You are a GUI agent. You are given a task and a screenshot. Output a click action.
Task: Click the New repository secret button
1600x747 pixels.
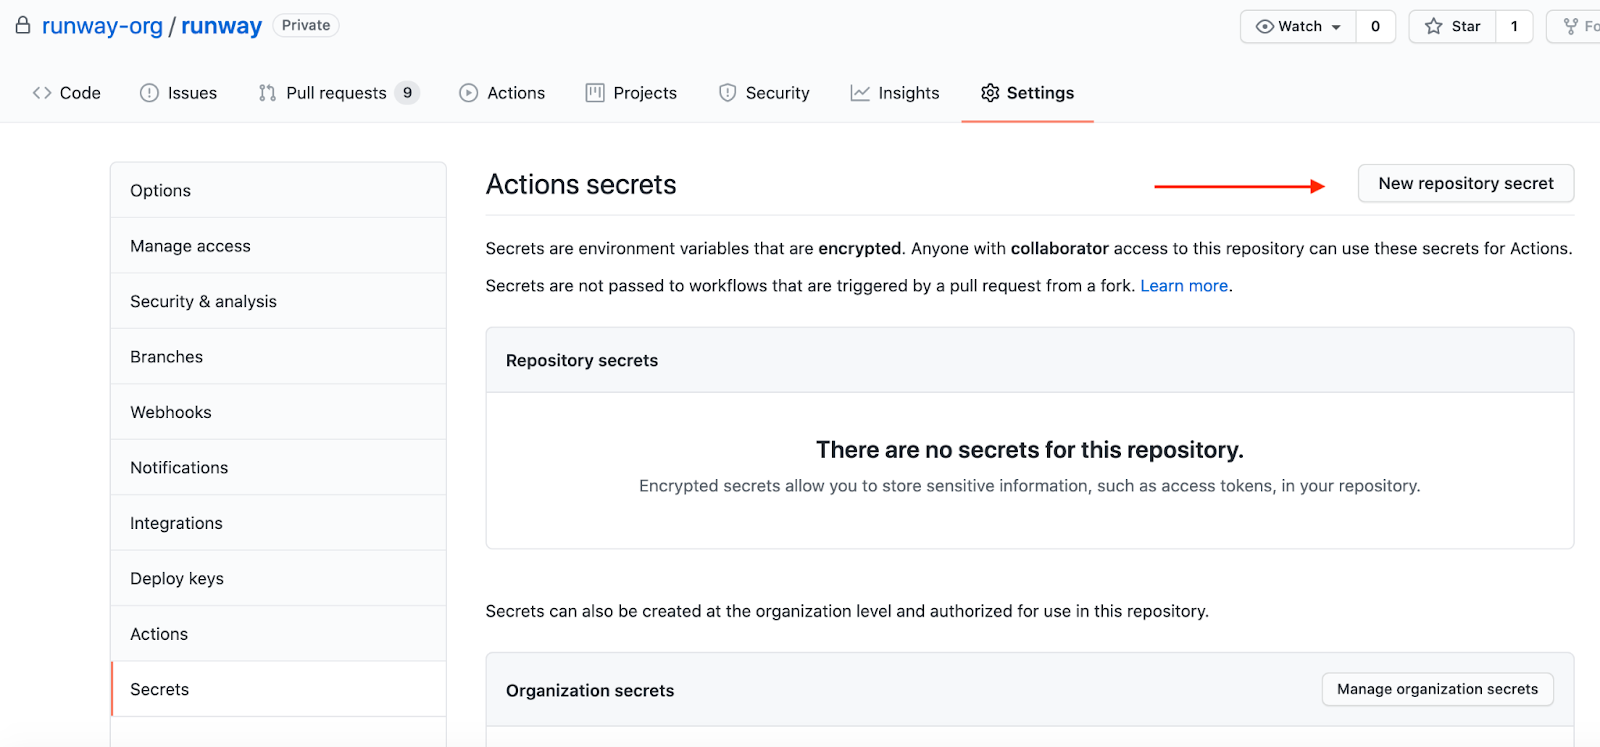1466,183
